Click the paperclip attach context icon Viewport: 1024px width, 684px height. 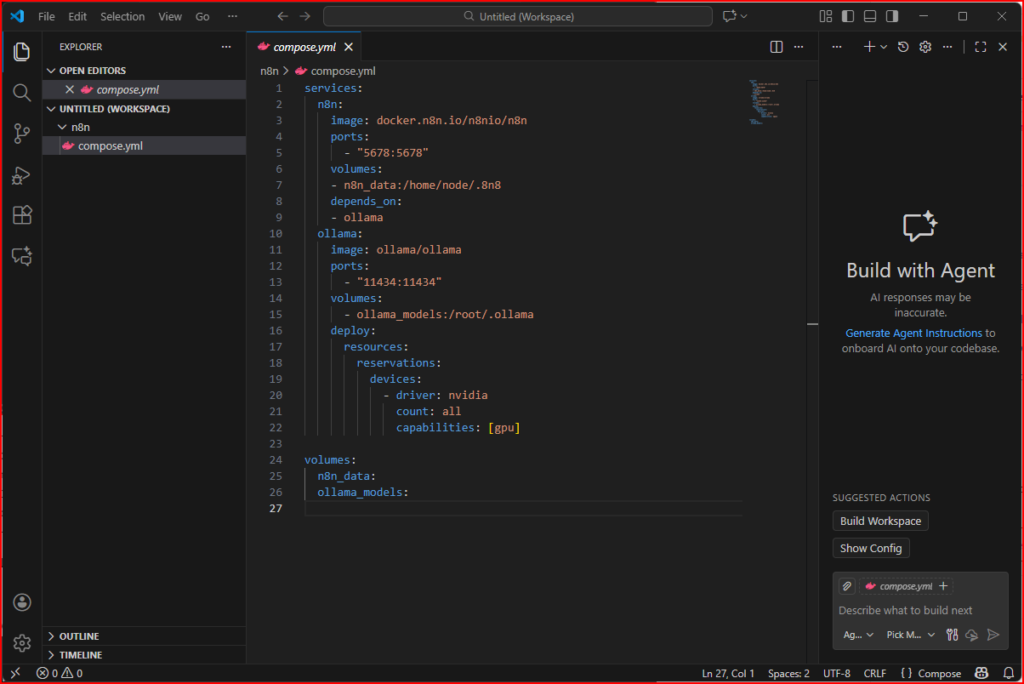click(846, 586)
